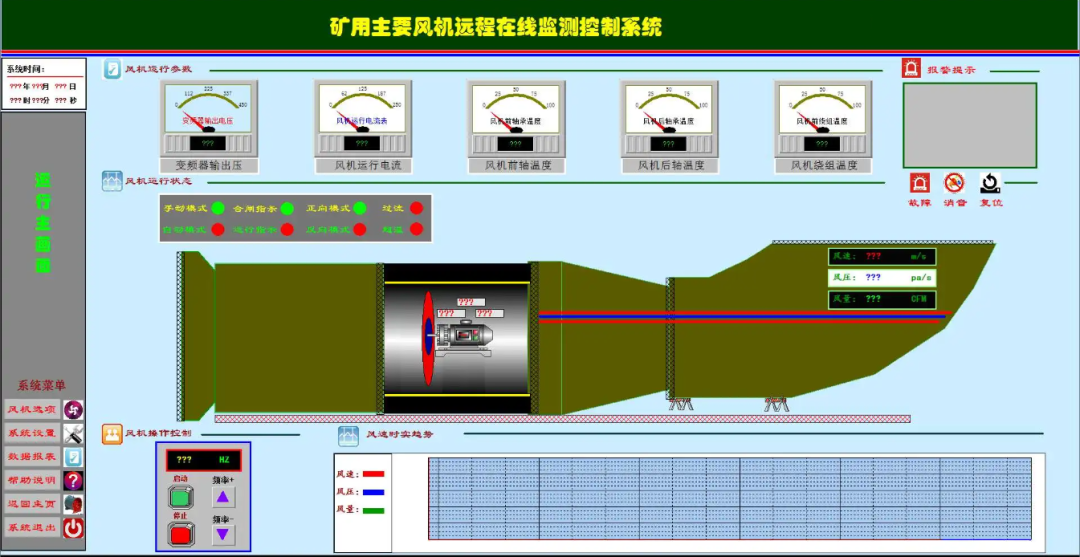Click the red 风速 legend color swatch
Screen dimensions: 1080x557
pyautogui.click(x=373, y=474)
